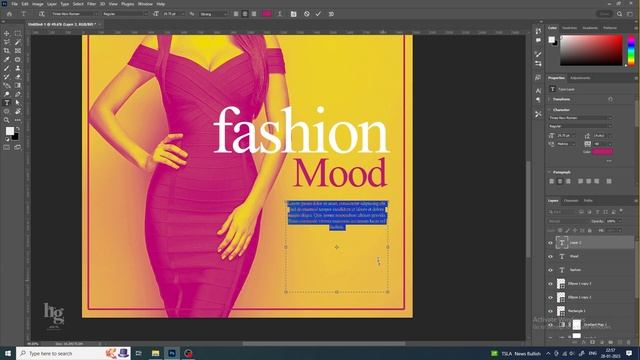Toggle lock transparent pixels in Layers panel
This screenshot has width=640, height=360.
[560, 231]
